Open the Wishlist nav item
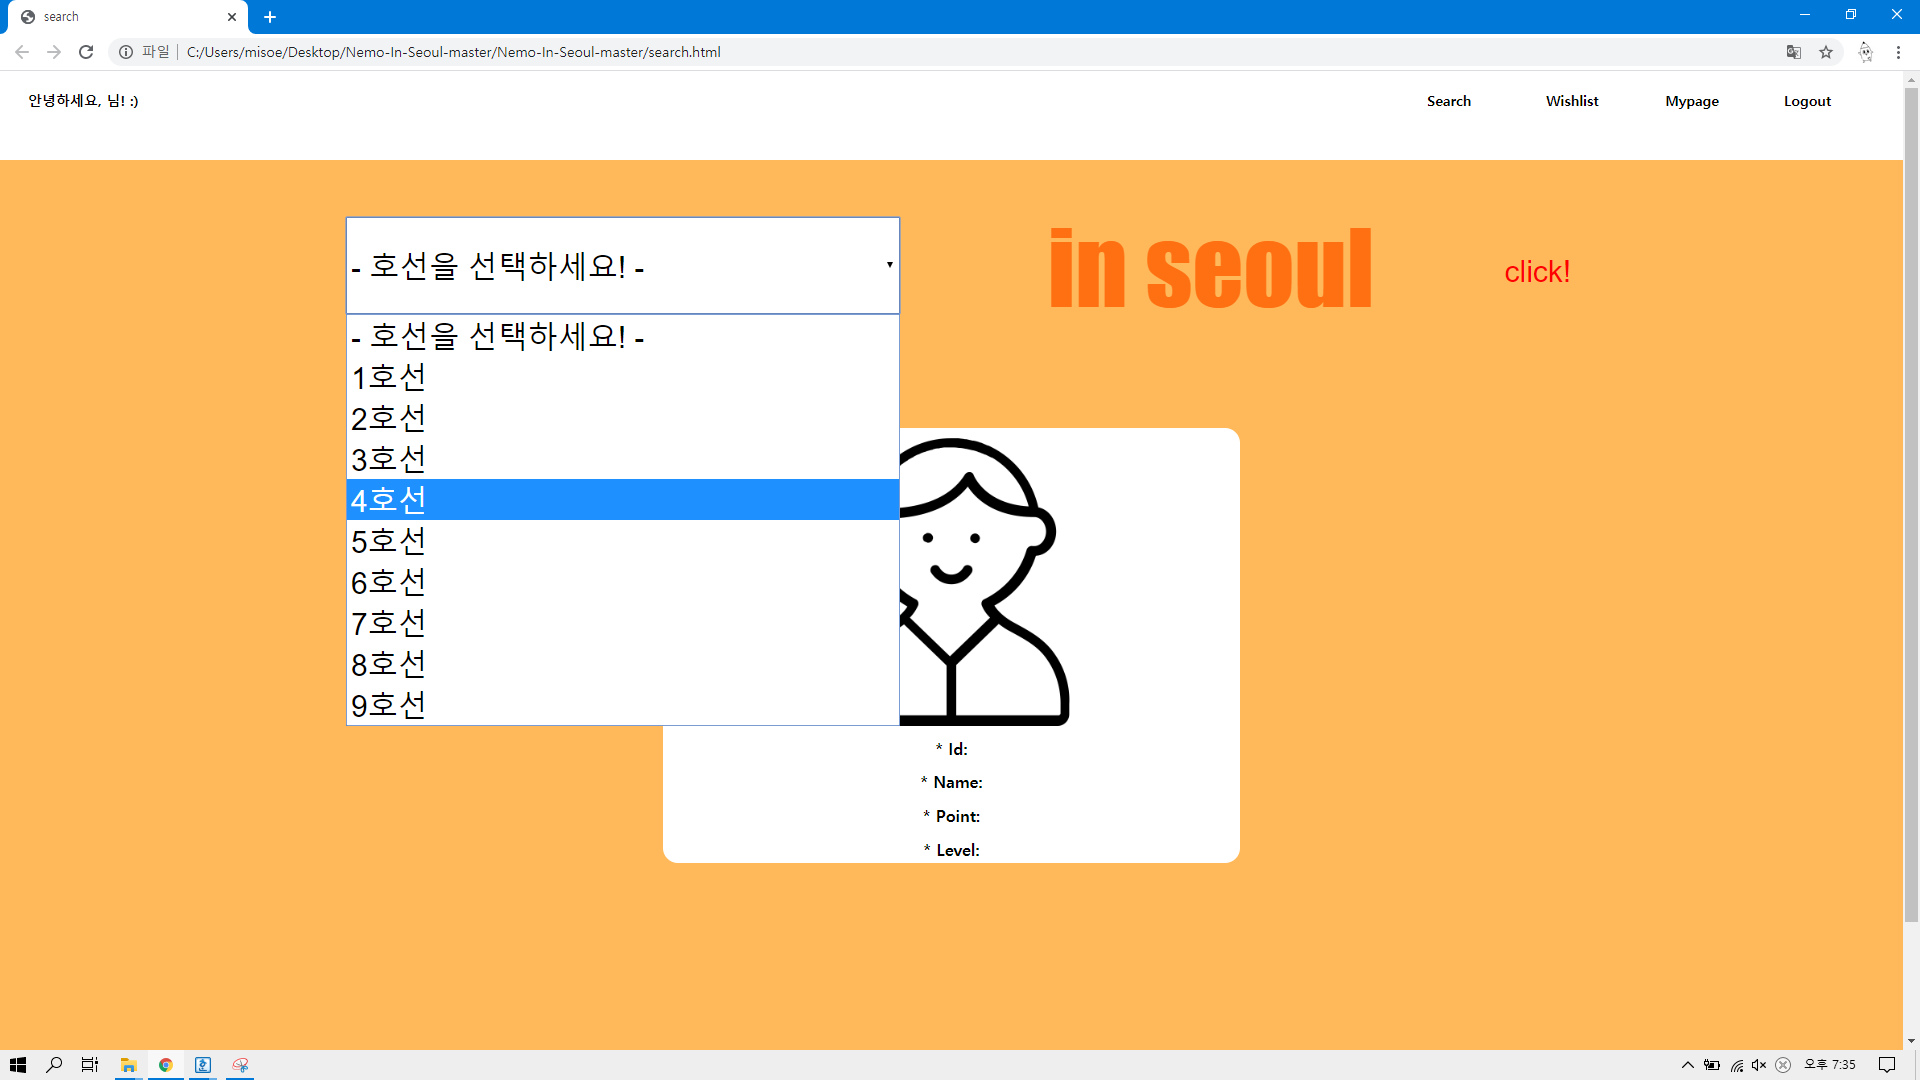Screen dimensions: 1920x1080 [1572, 101]
